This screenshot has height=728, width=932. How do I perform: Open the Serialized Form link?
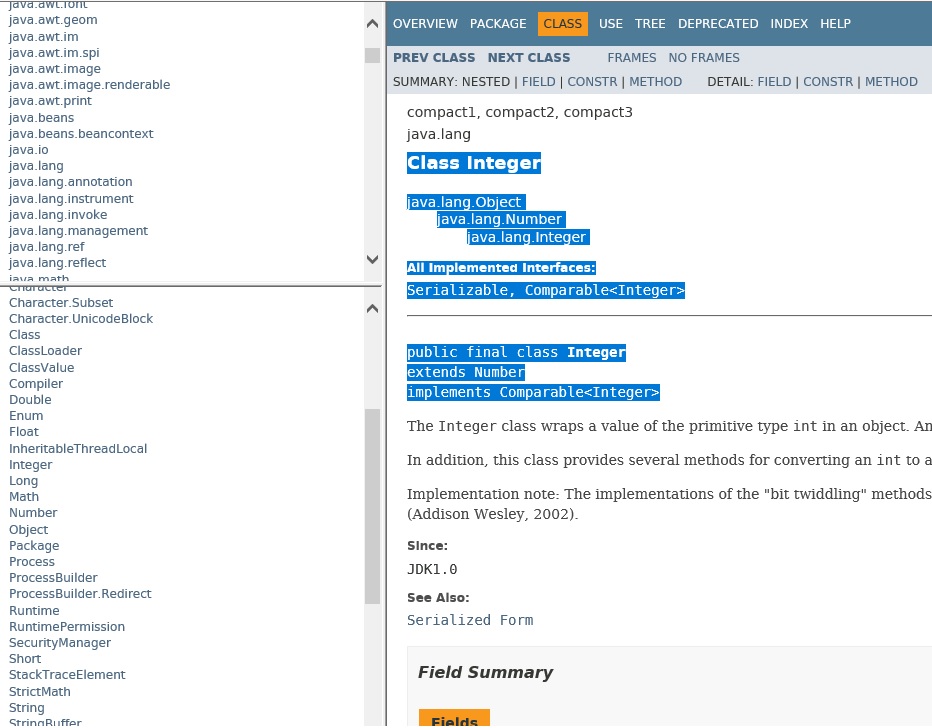[470, 620]
